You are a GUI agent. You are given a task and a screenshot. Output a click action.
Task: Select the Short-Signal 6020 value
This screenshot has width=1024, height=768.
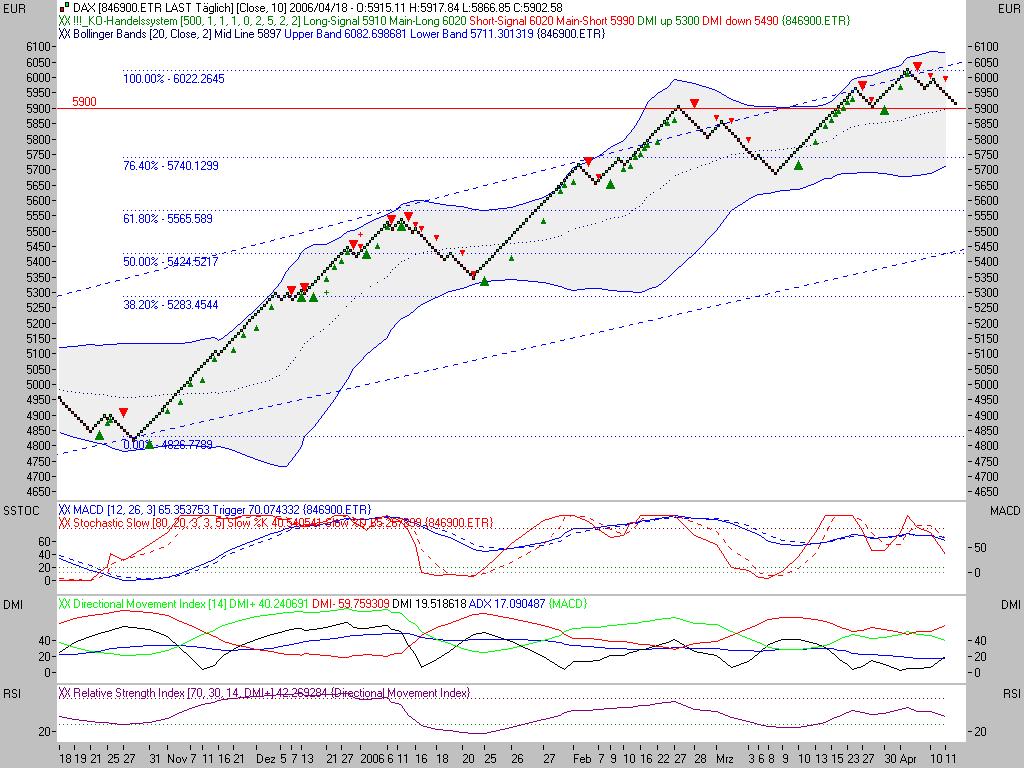click(511, 21)
